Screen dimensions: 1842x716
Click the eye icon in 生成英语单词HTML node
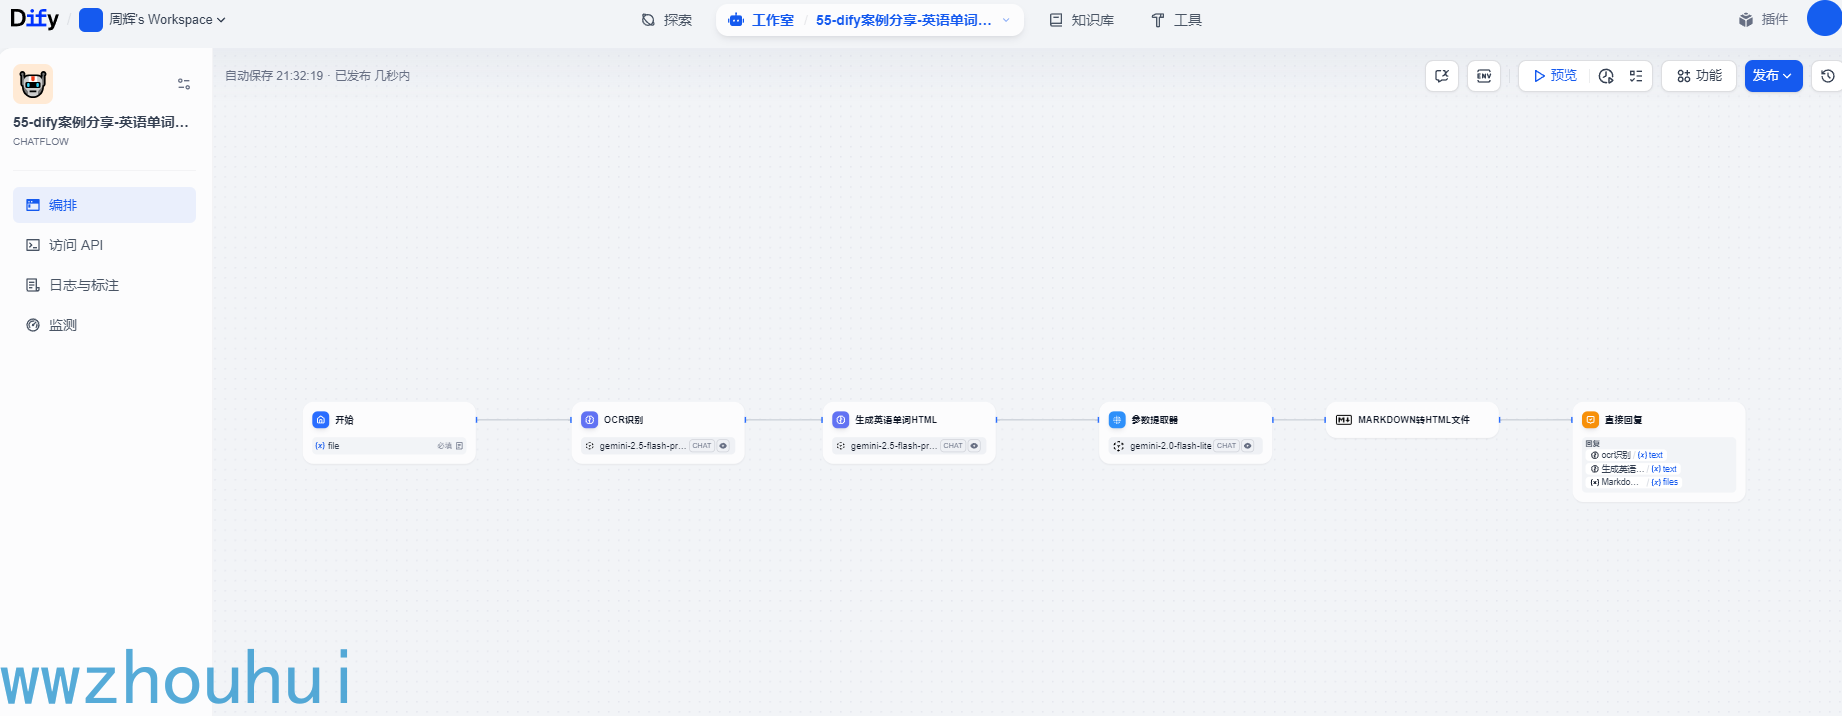point(974,446)
